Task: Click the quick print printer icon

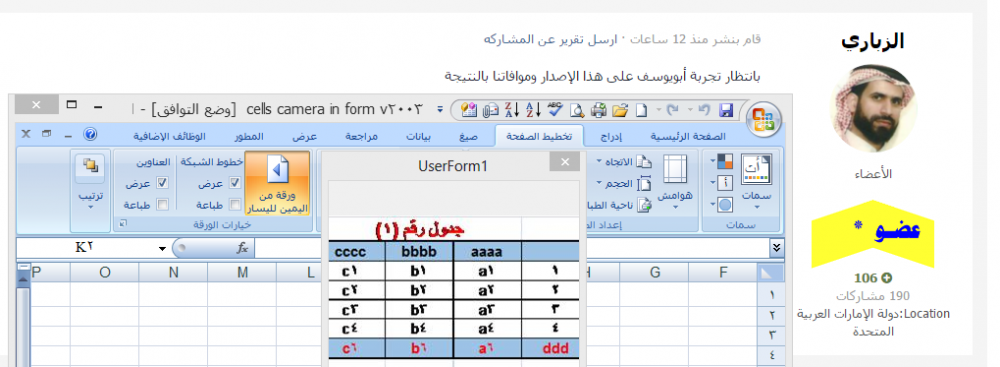Action: coord(598,110)
